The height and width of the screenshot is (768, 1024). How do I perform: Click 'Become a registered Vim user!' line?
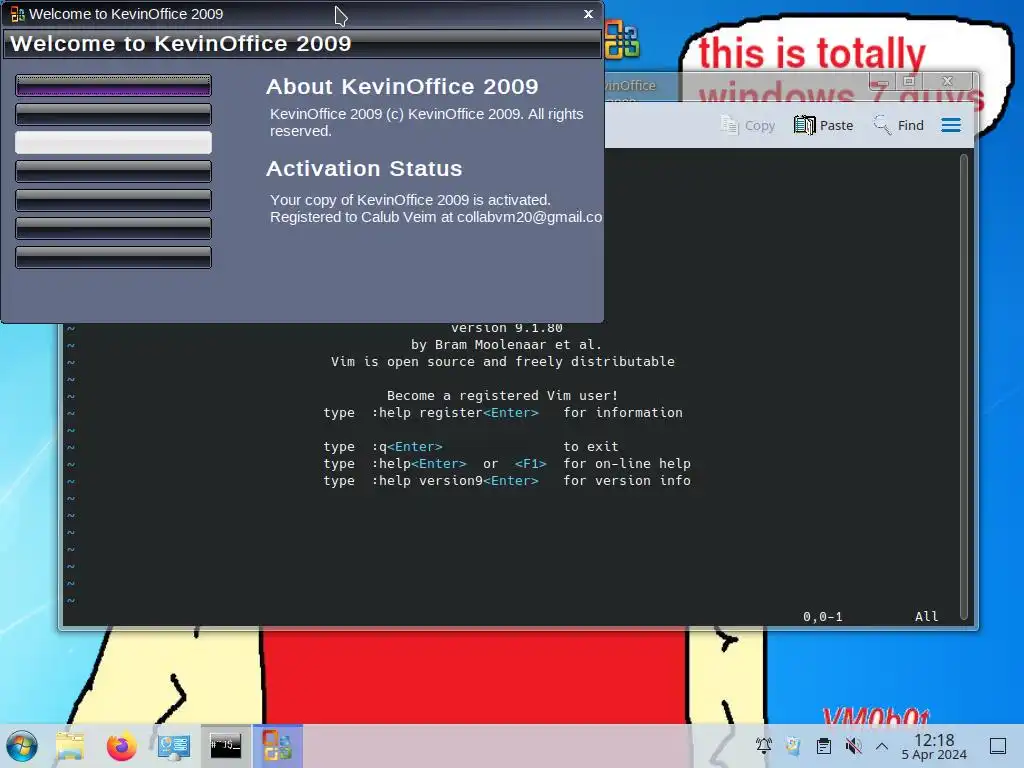[x=502, y=396]
